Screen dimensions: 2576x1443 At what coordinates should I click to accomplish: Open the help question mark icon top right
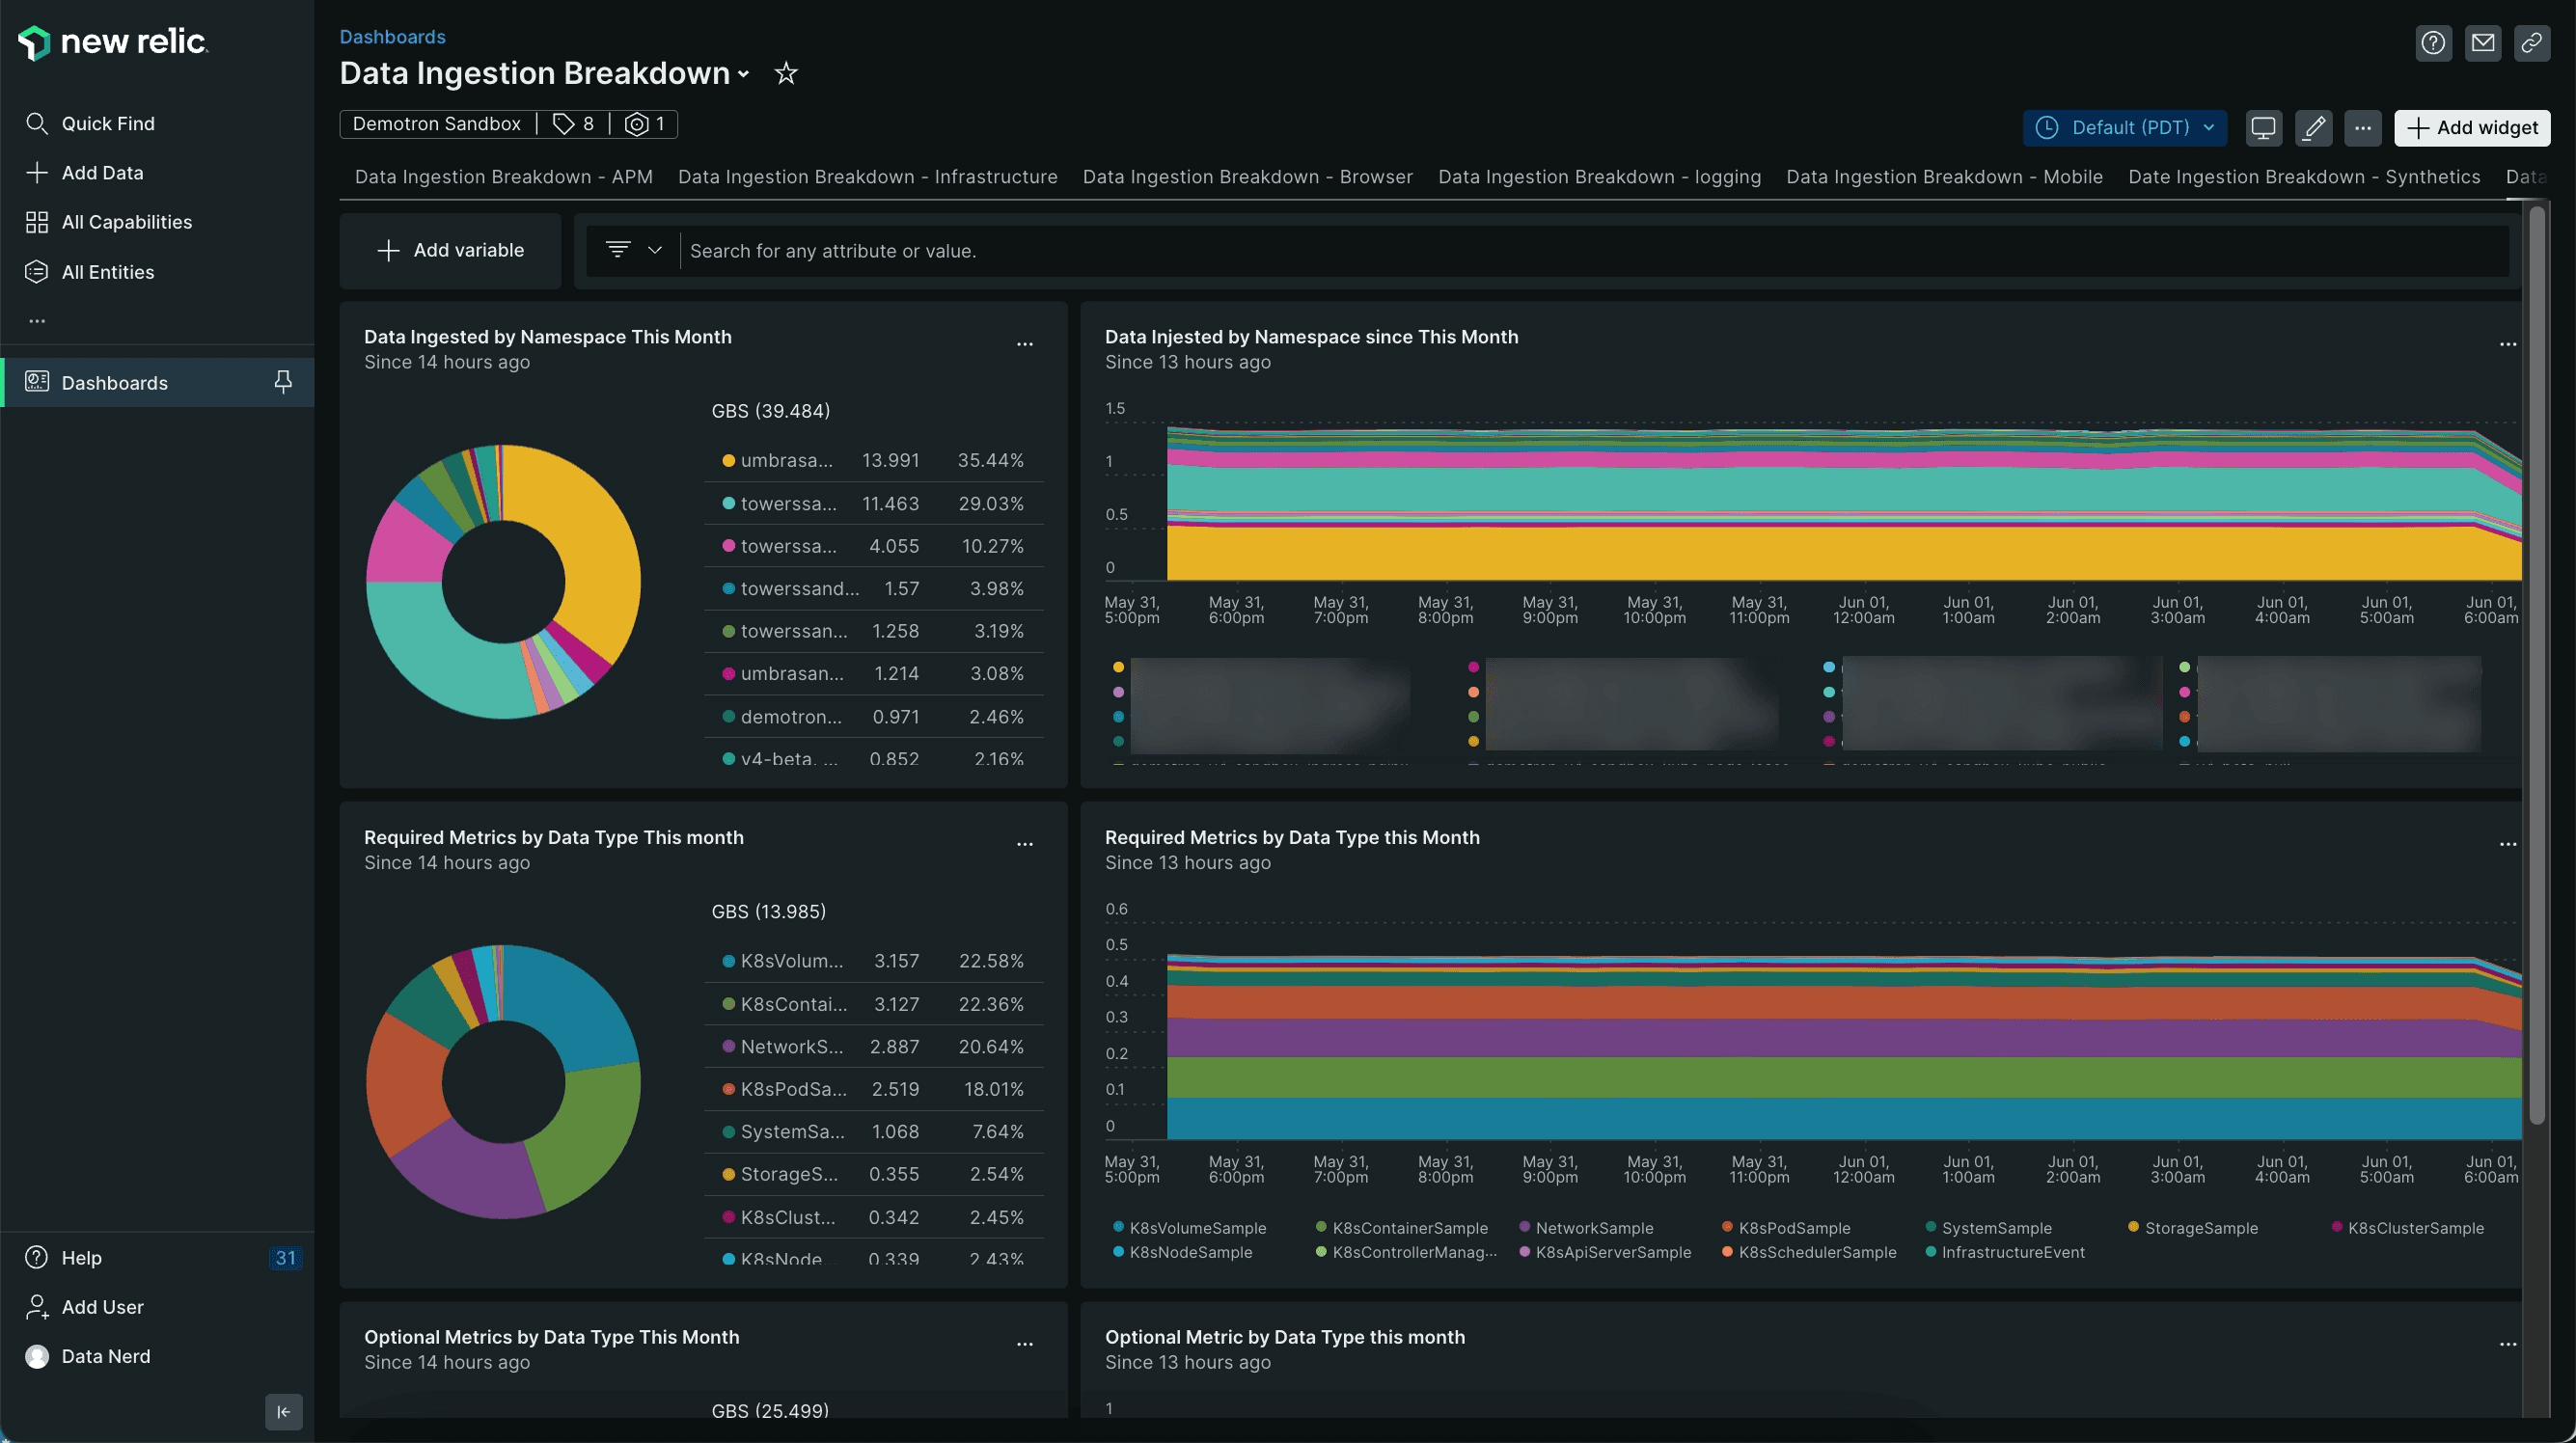[x=2433, y=43]
